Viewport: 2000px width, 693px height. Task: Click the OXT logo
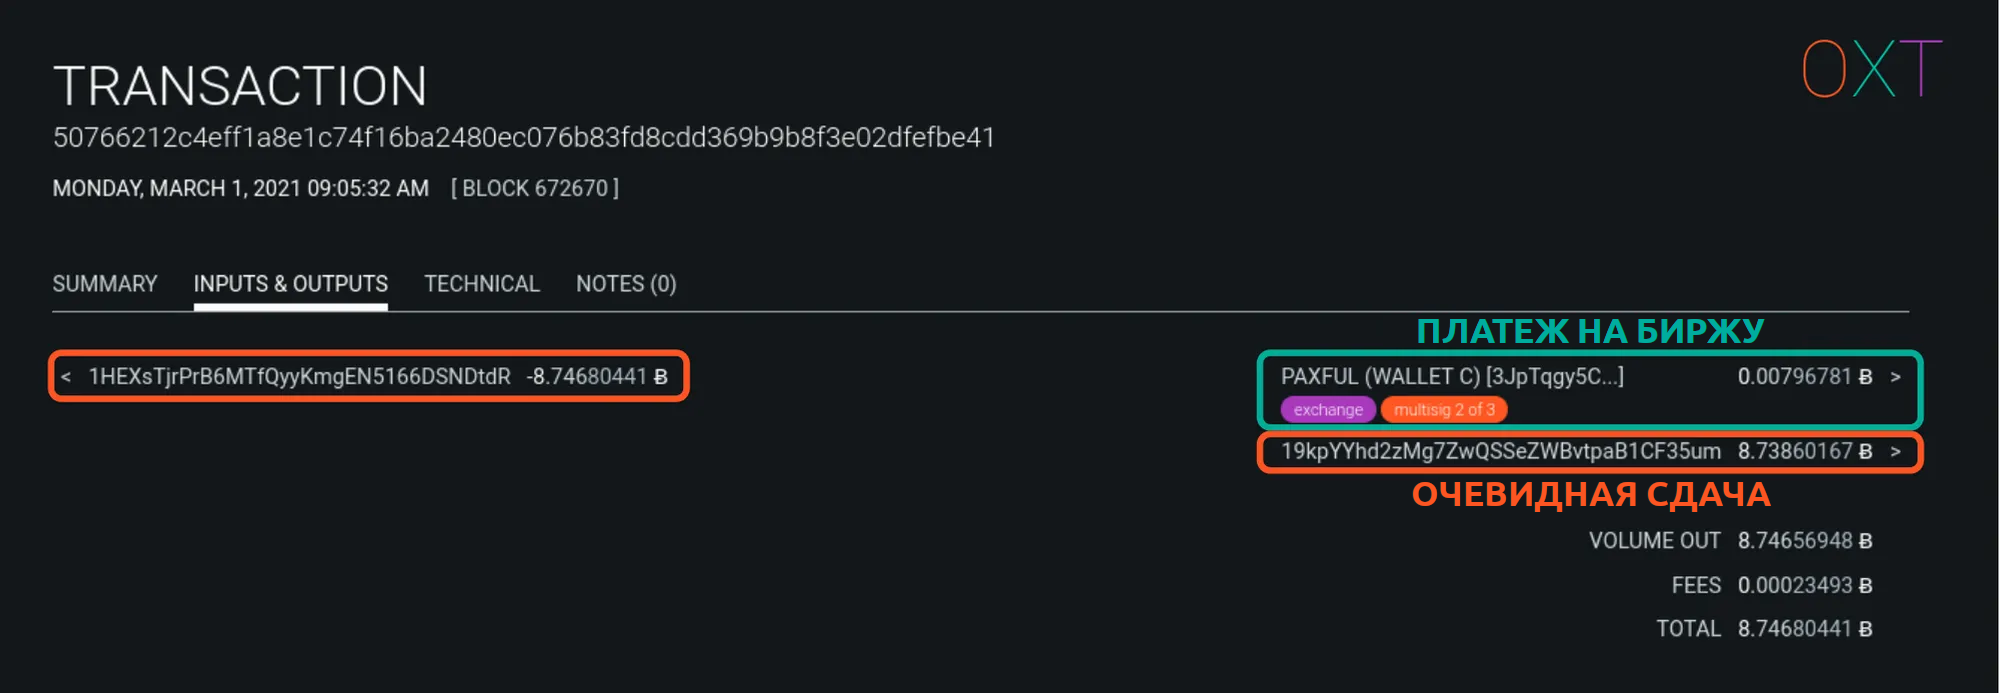point(1871,69)
